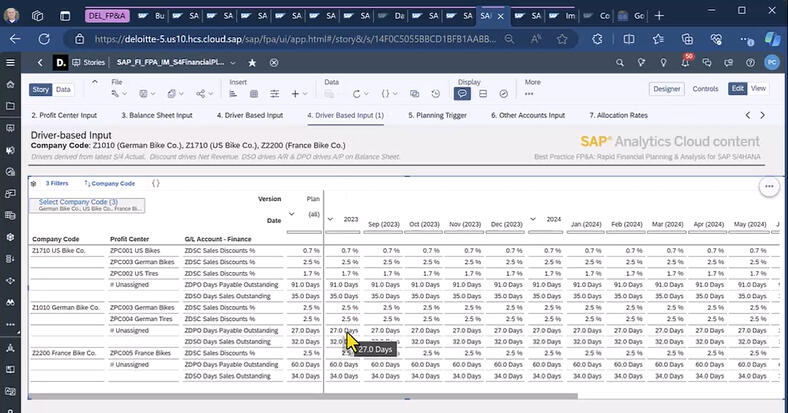Add page to browser favorites

[562, 39]
